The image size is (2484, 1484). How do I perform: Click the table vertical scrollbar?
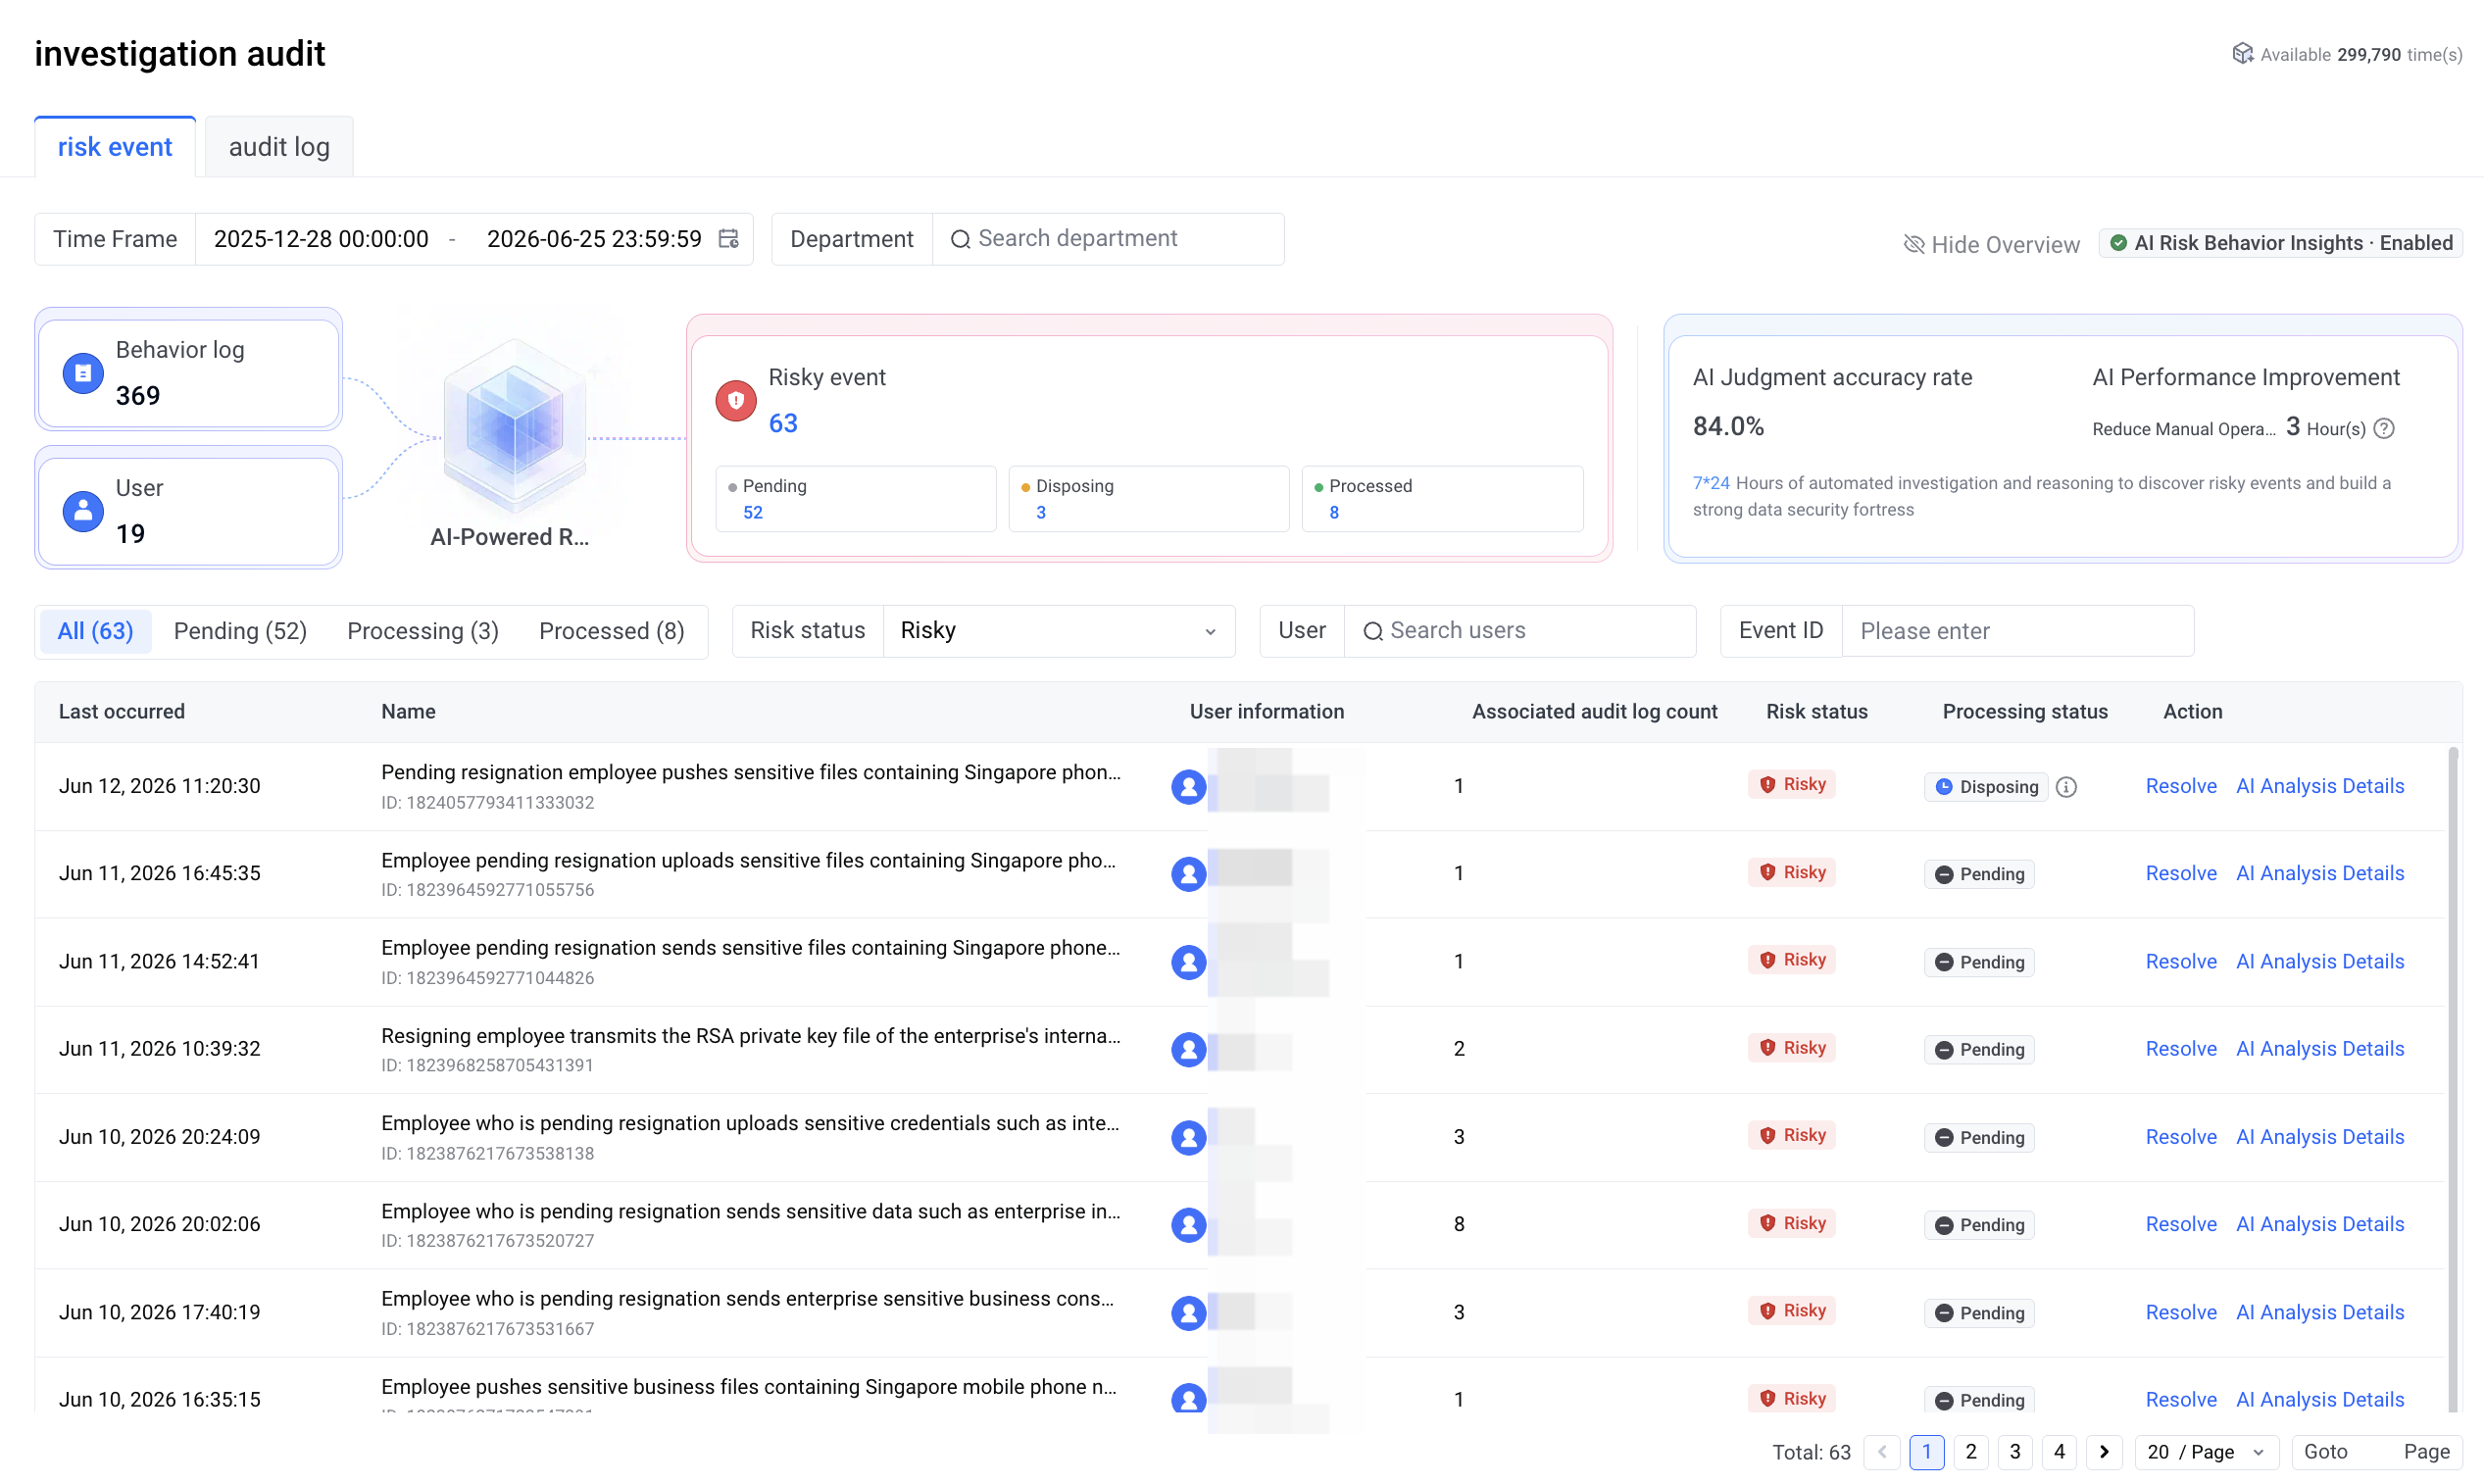coord(2453,1080)
